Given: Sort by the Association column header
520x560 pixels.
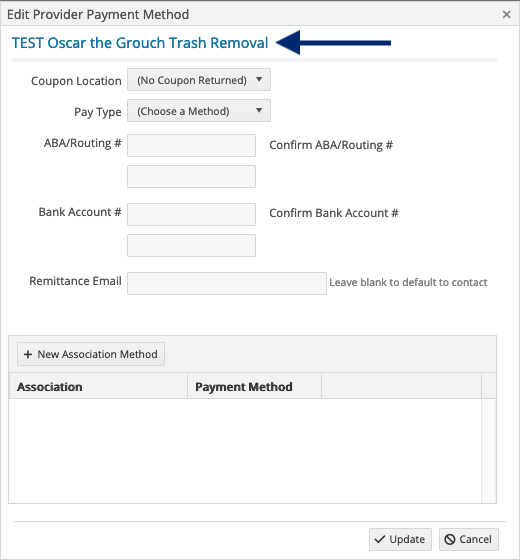Looking at the screenshot, I should point(98,386).
